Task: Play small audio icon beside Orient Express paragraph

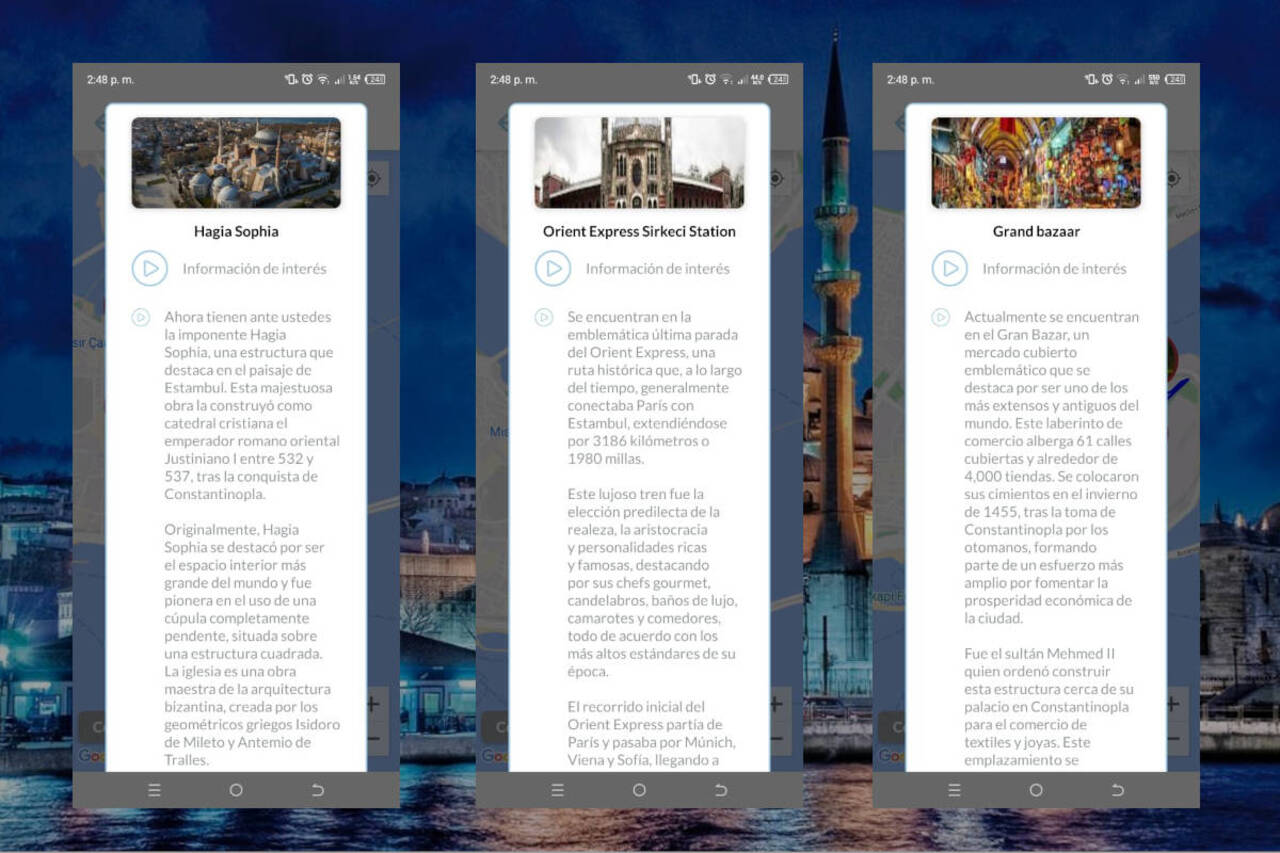Action: pyautogui.click(x=544, y=317)
